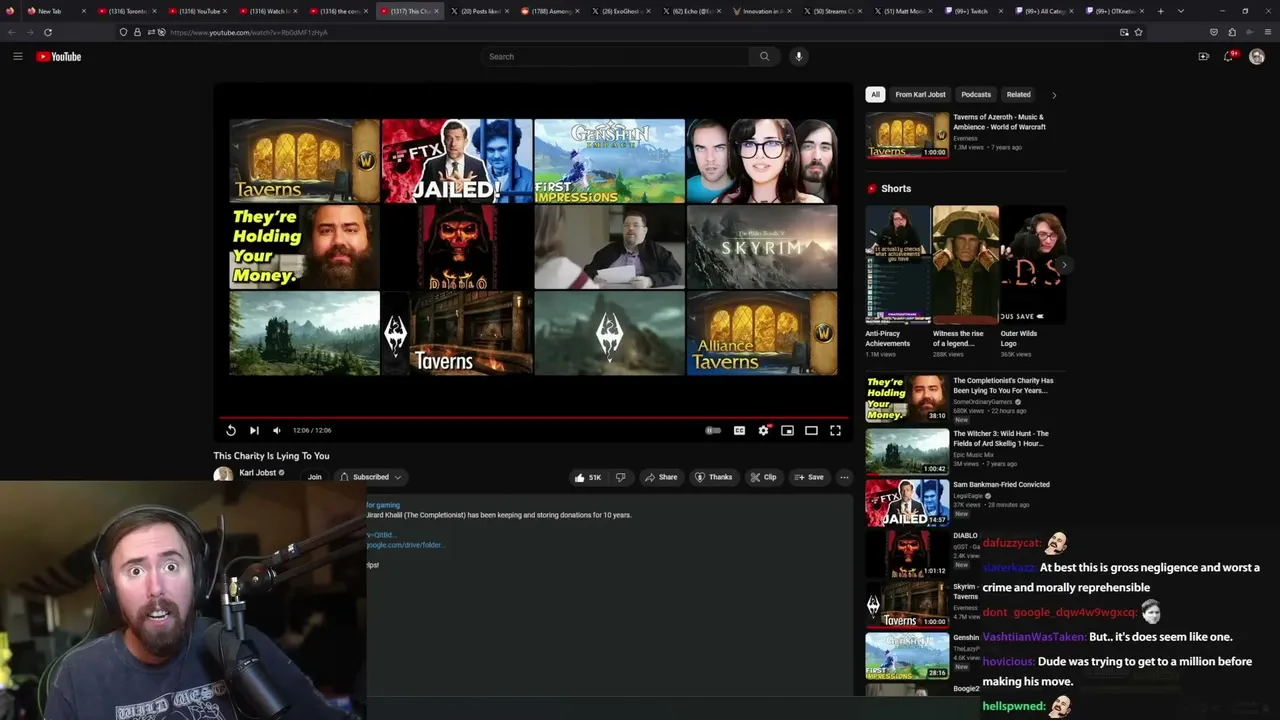Submit search with the magnifier icon
This screenshot has width=1280, height=720.
tap(765, 56)
